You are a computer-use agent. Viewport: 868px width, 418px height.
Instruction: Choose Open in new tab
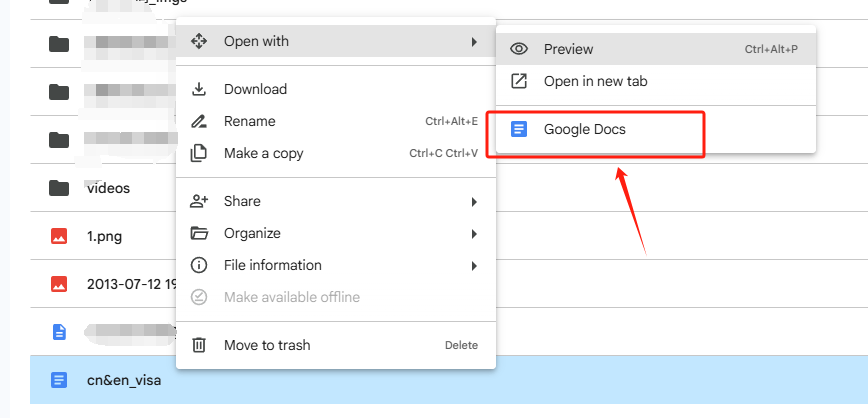(655, 81)
